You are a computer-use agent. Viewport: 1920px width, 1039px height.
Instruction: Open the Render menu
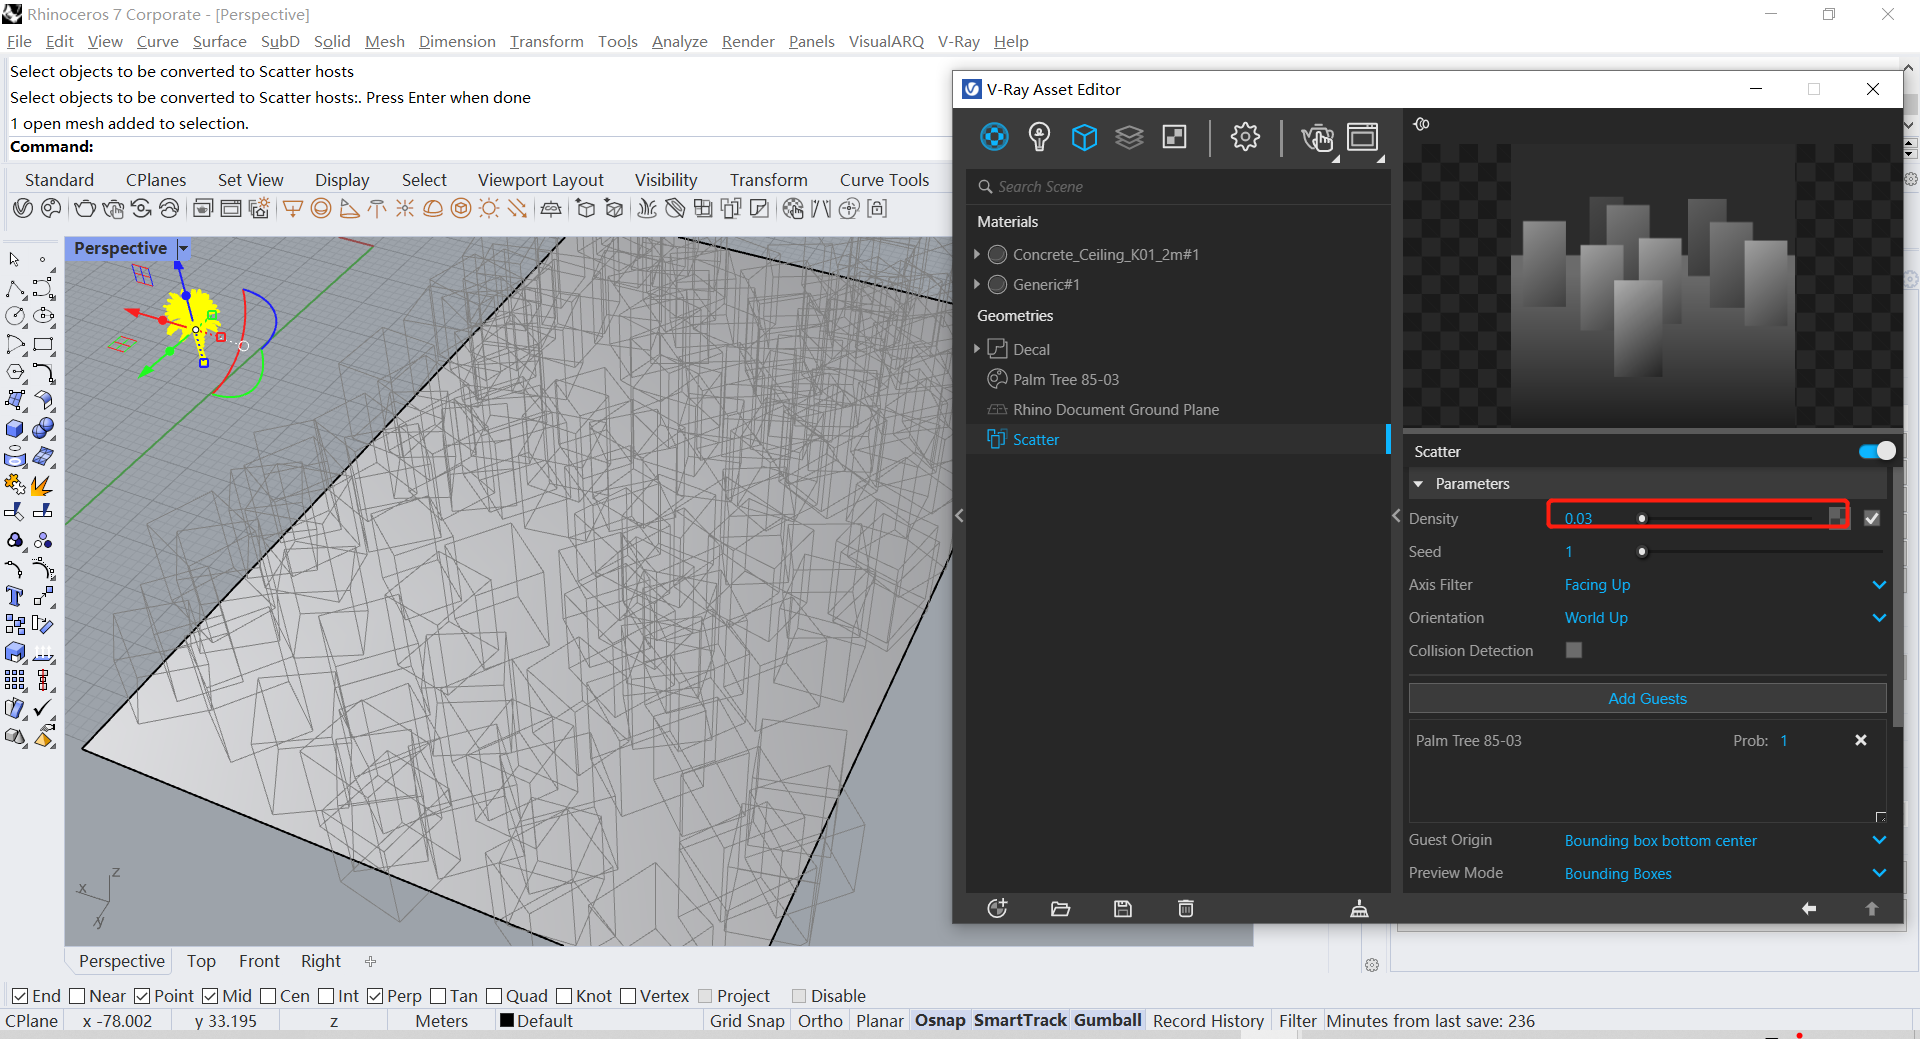[748, 41]
